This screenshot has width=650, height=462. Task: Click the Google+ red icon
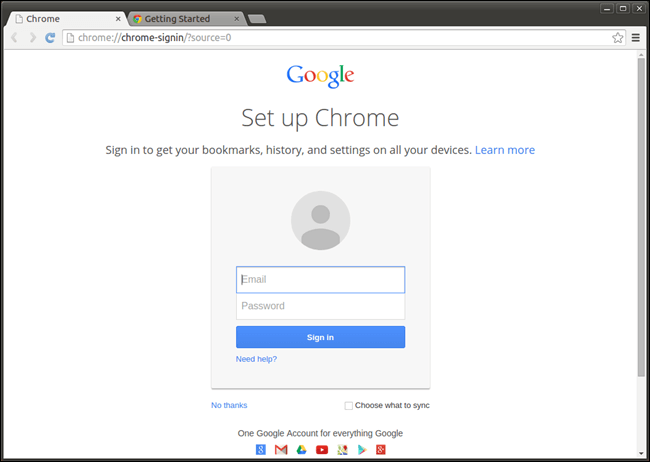[381, 450]
